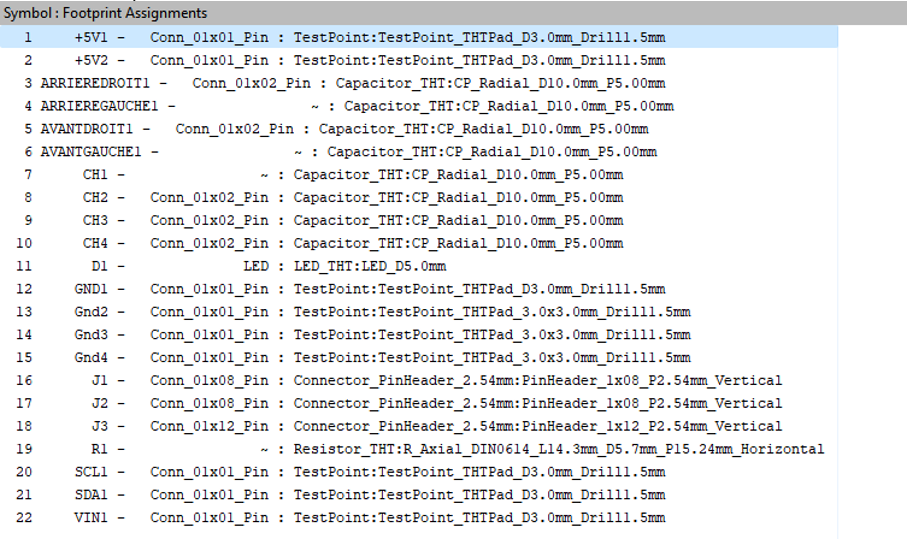
Task: Select the J1 pin header row
Action: click(x=400, y=380)
